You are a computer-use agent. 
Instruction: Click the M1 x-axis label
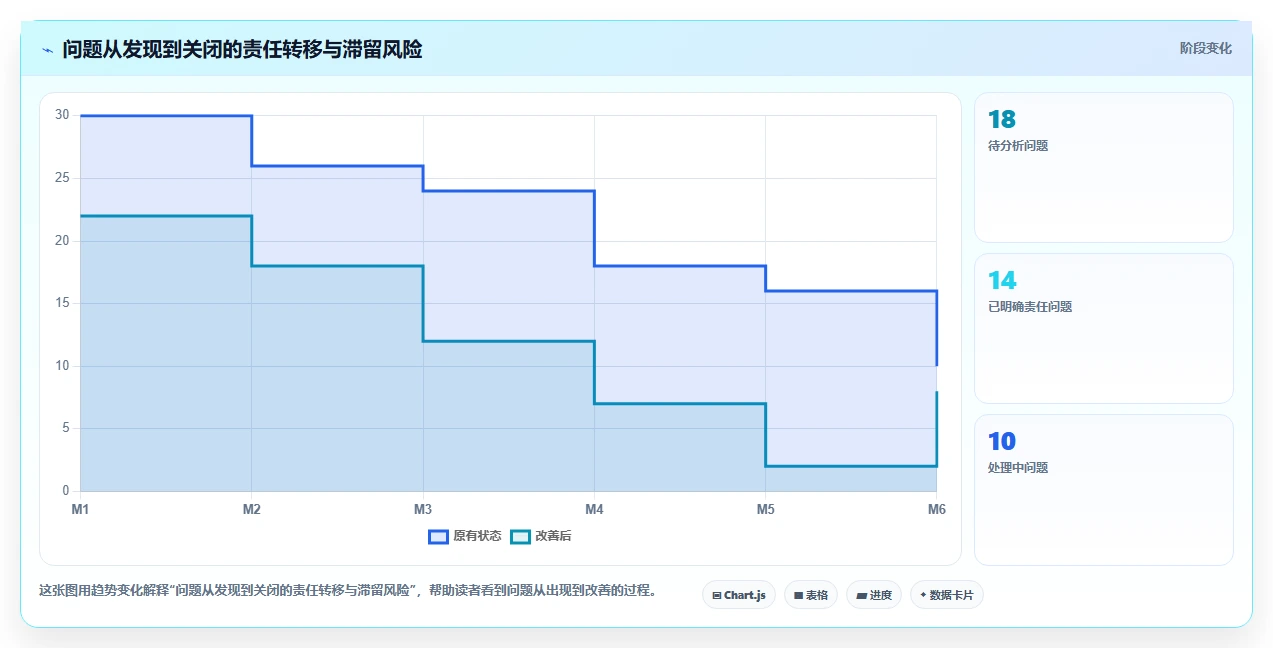(x=80, y=509)
